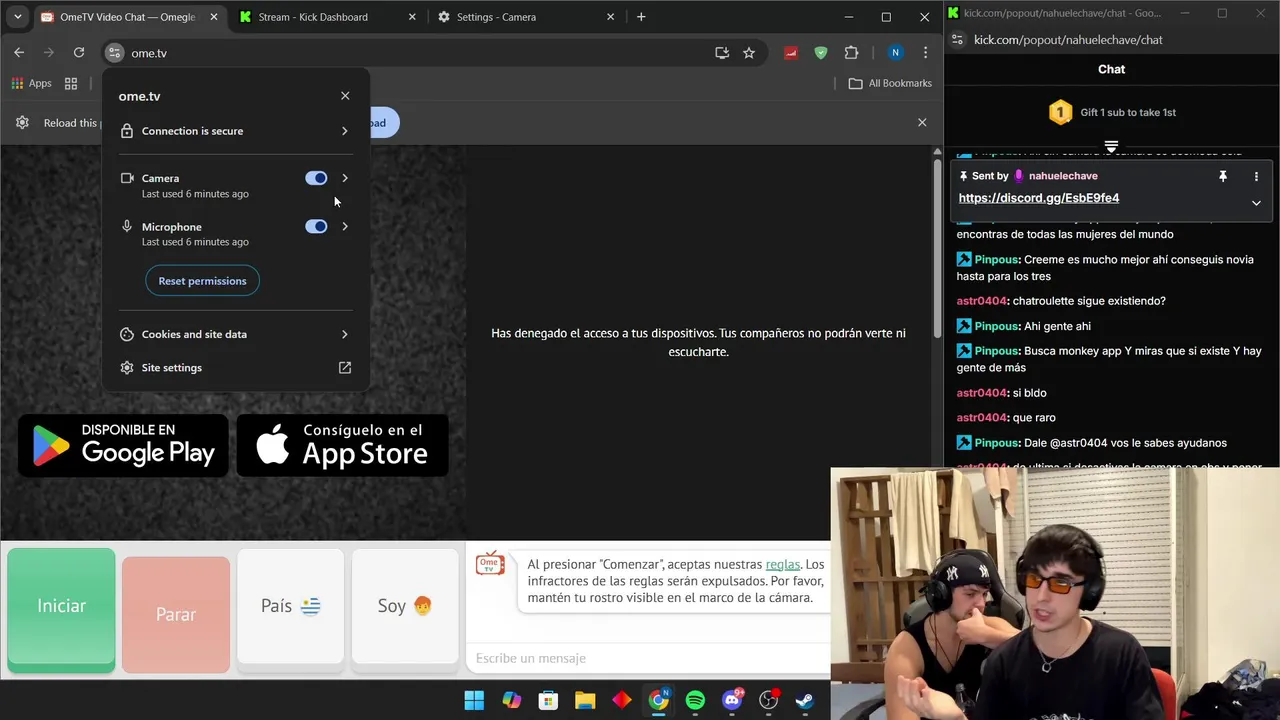The image size is (1280, 720).
Task: Open a new browser tab
Action: pos(641,17)
